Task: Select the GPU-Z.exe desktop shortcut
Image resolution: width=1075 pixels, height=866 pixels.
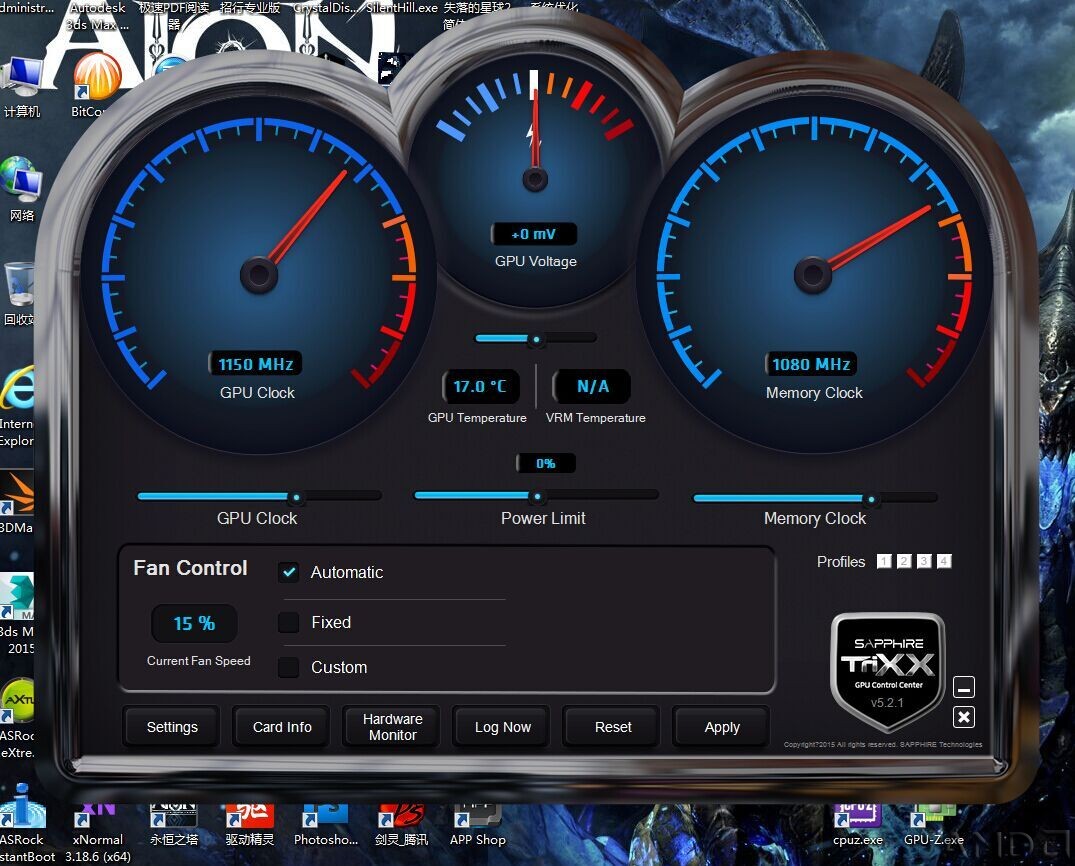Action: (x=933, y=824)
